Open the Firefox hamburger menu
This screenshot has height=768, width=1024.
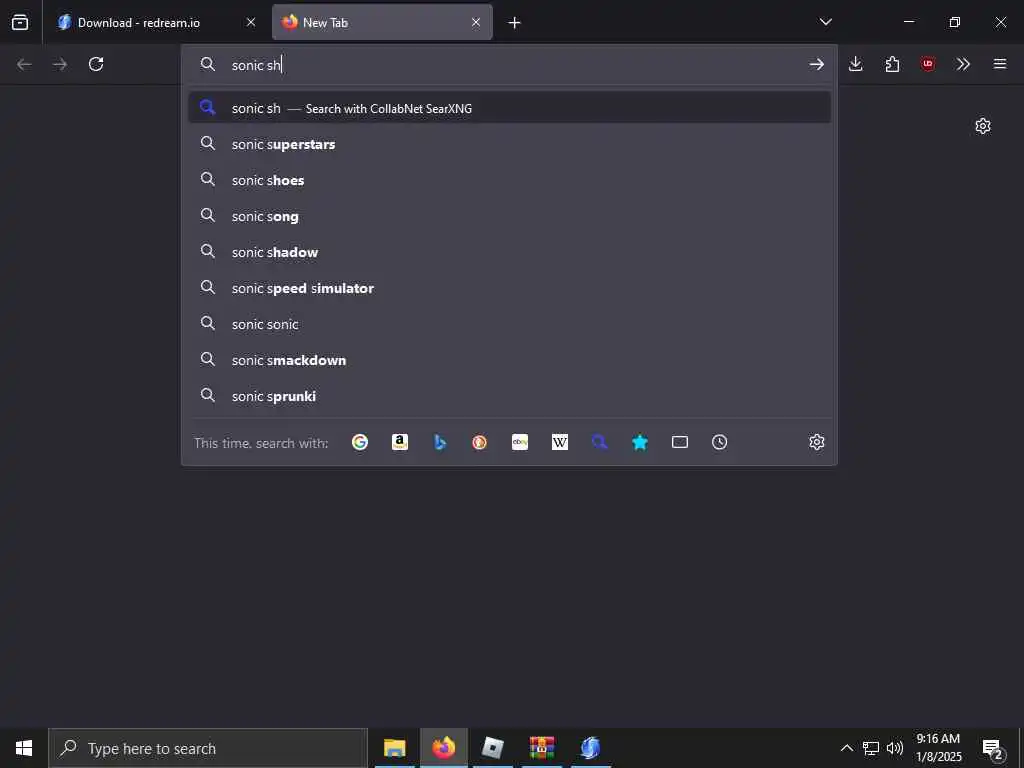[x=1000, y=64]
